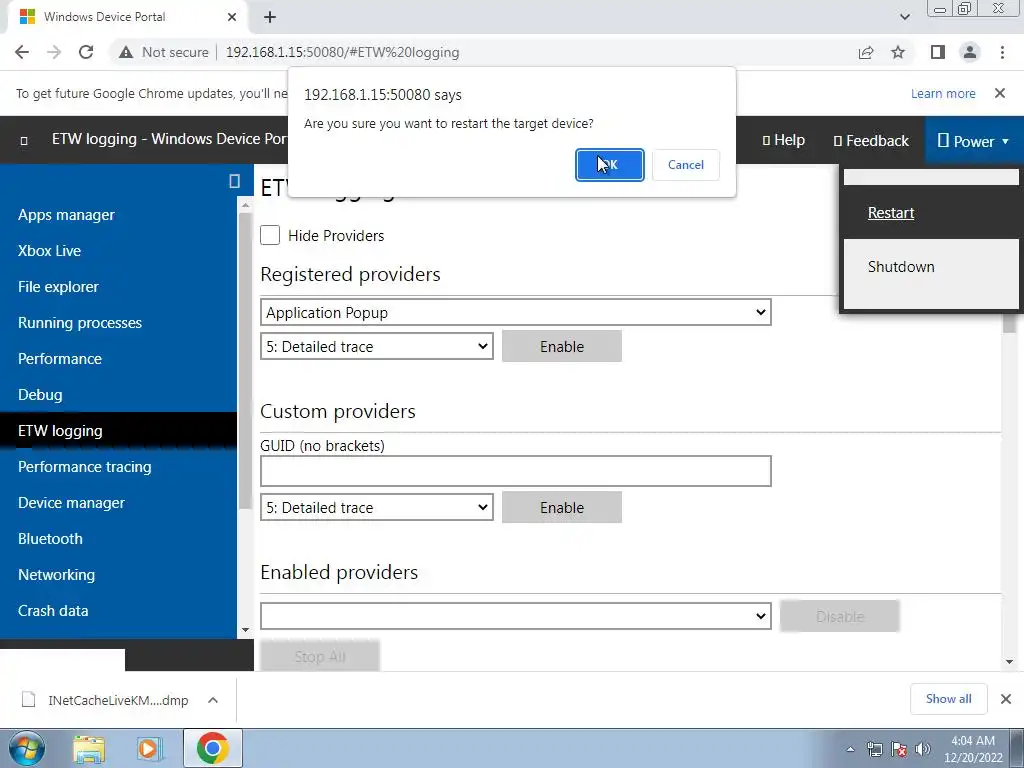Open the Chrome side panel
Screen dimensions: 1024x768
938,52
